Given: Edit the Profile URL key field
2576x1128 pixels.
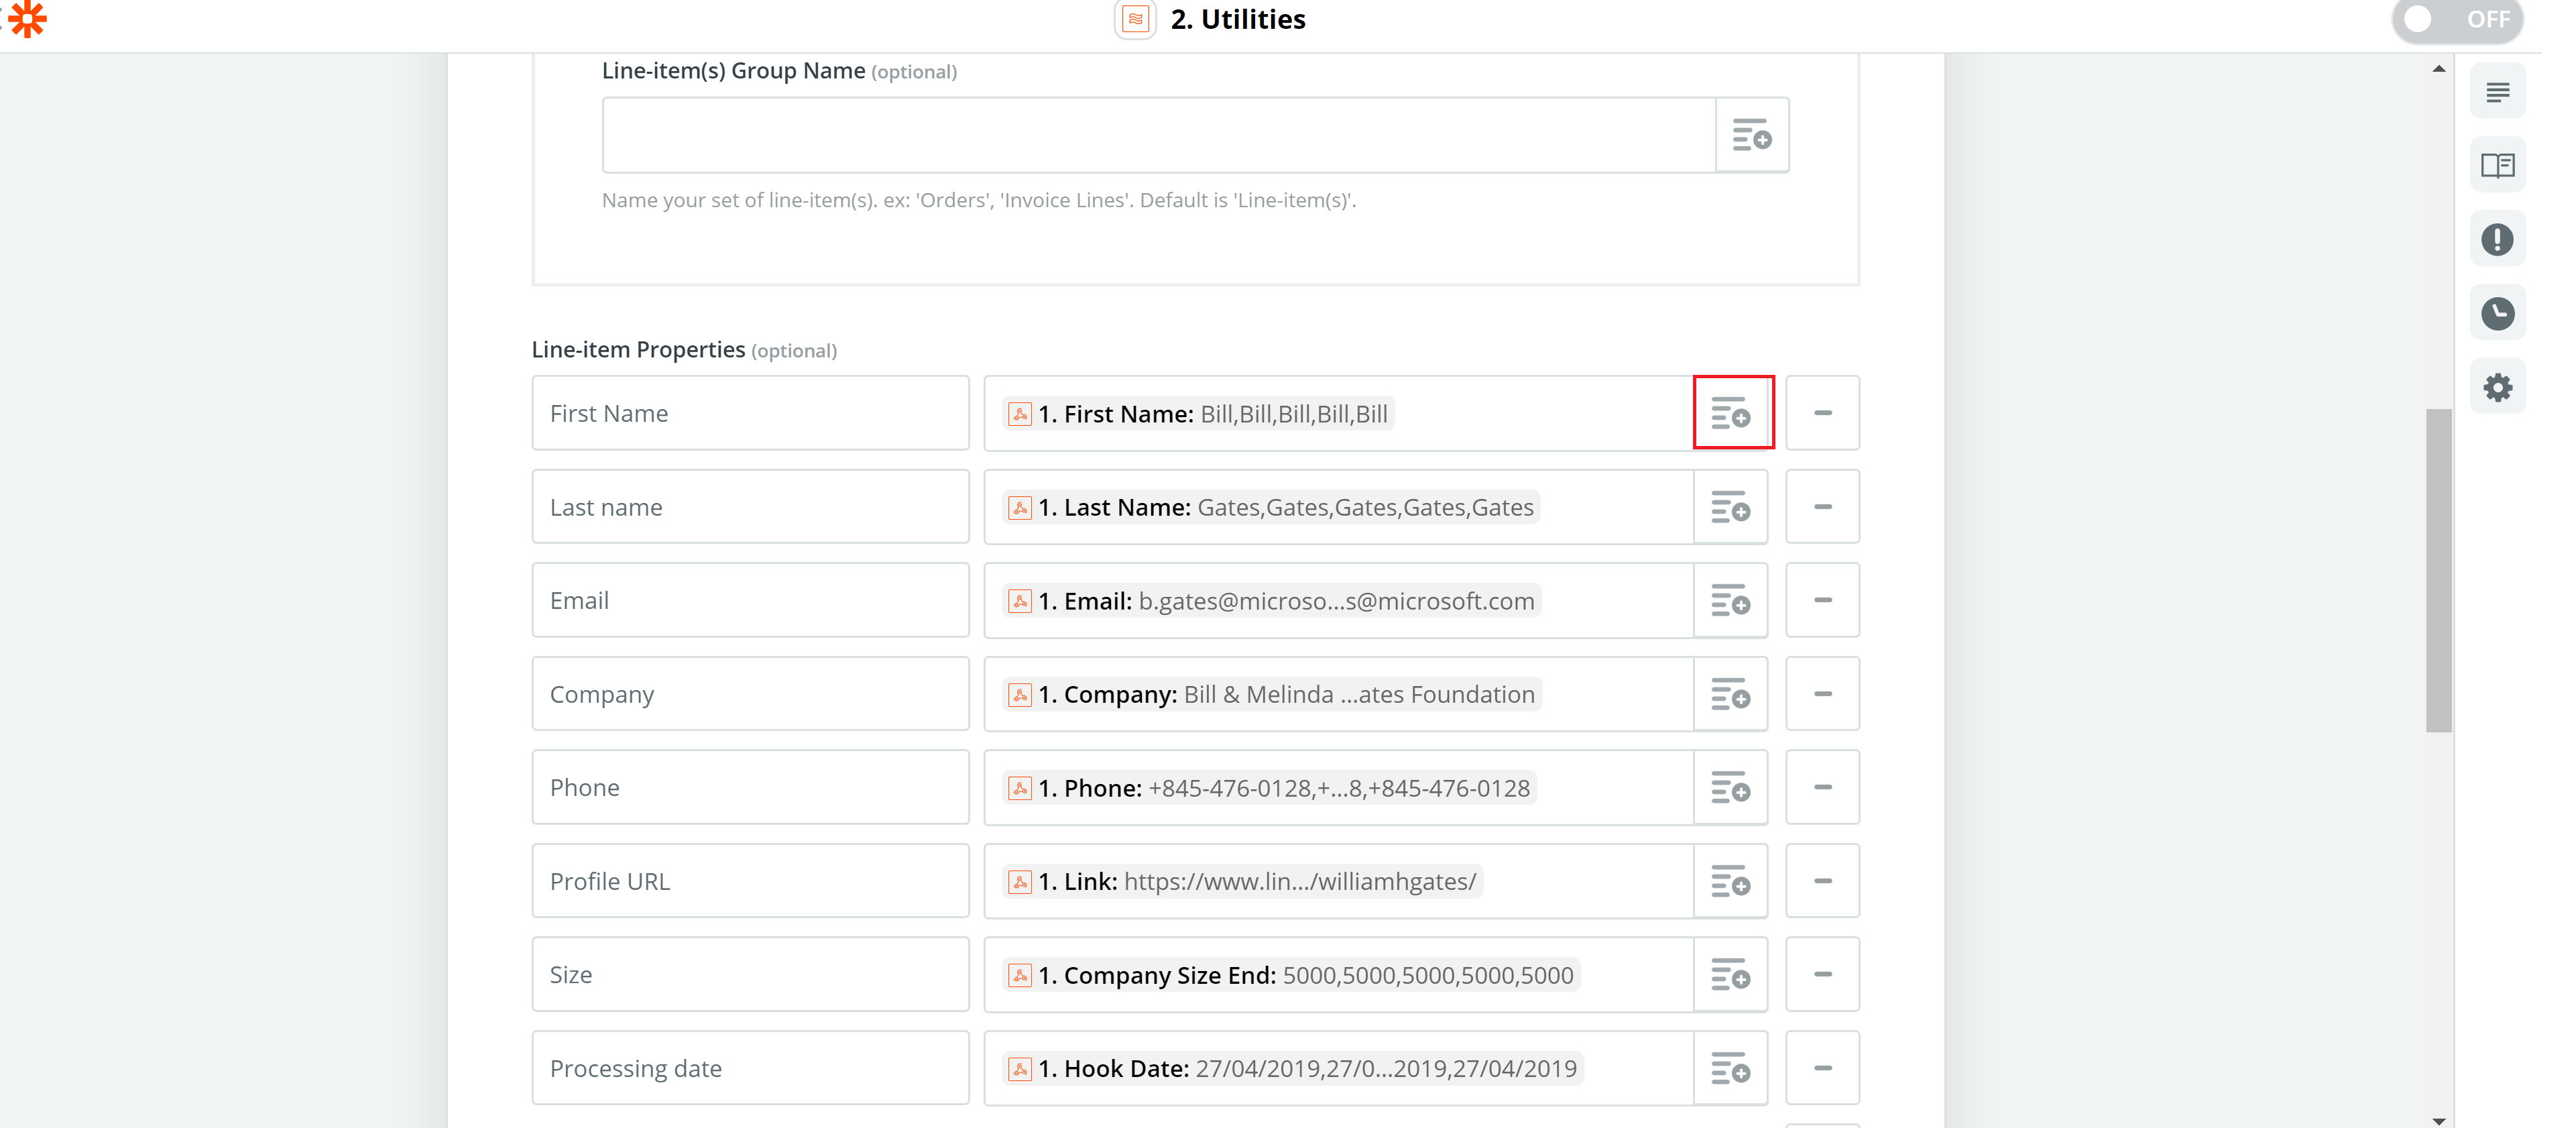Looking at the screenshot, I should 750,881.
